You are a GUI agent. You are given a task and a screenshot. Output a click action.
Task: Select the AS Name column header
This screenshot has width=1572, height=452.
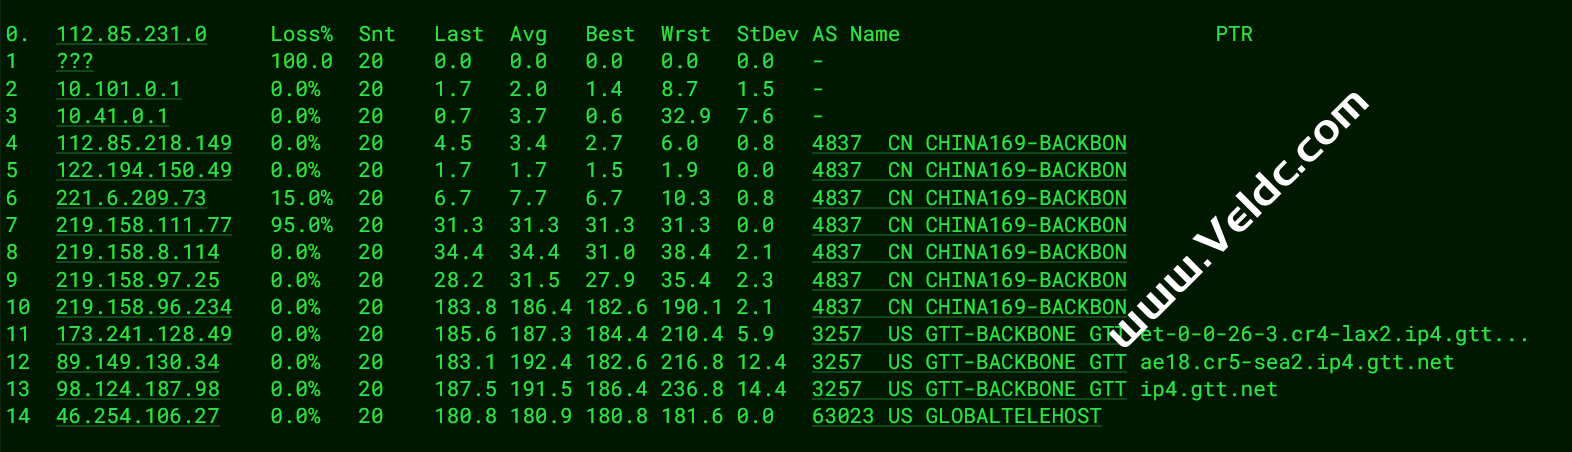(856, 34)
